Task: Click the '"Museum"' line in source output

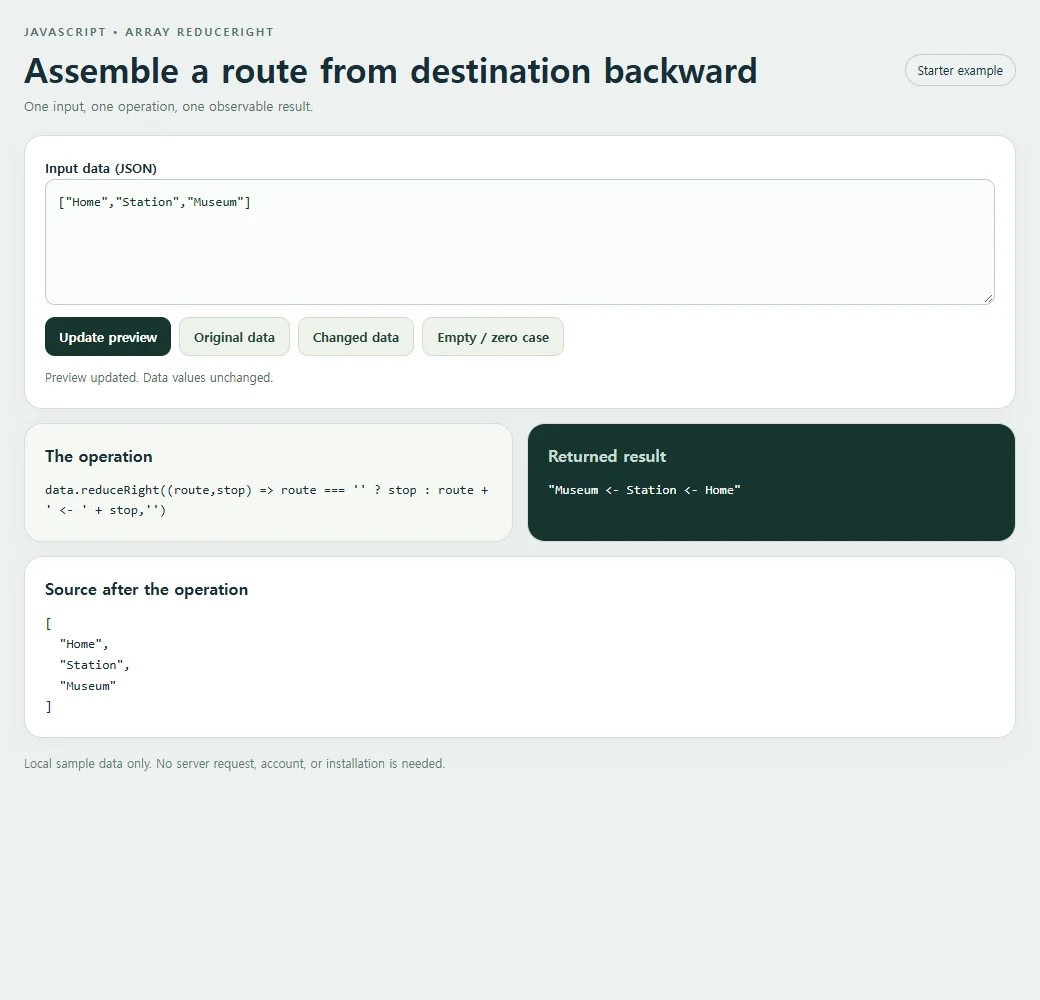Action: 88,686
